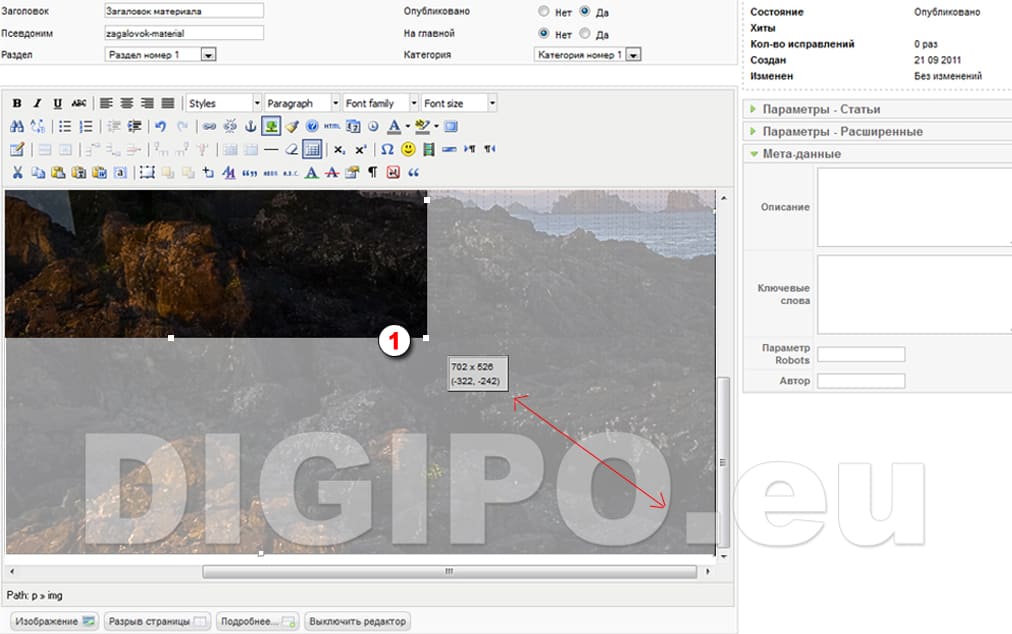This screenshot has height=634, width=1012.
Task: Collapse the Мета-данные panel
Action: (801, 154)
